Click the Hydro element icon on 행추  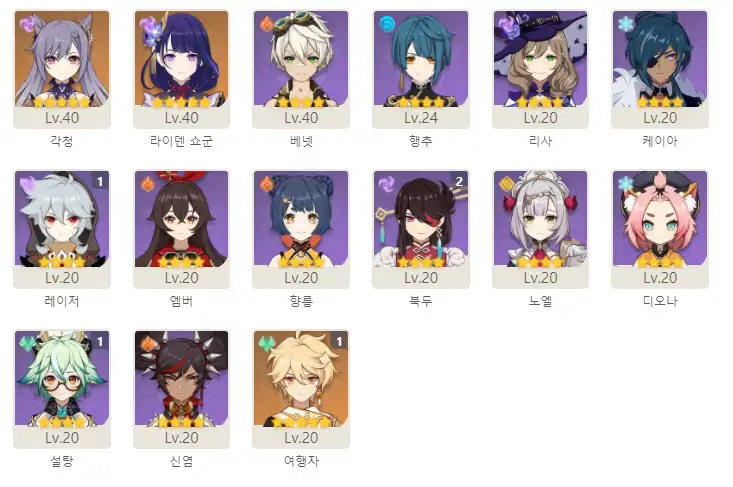[387, 23]
